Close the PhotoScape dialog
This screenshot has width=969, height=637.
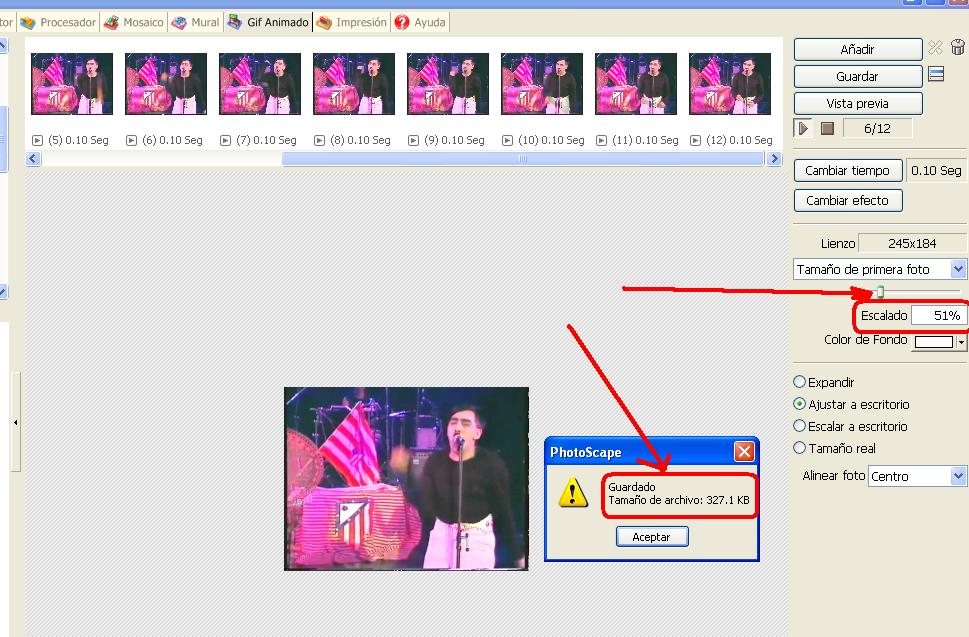tap(744, 452)
